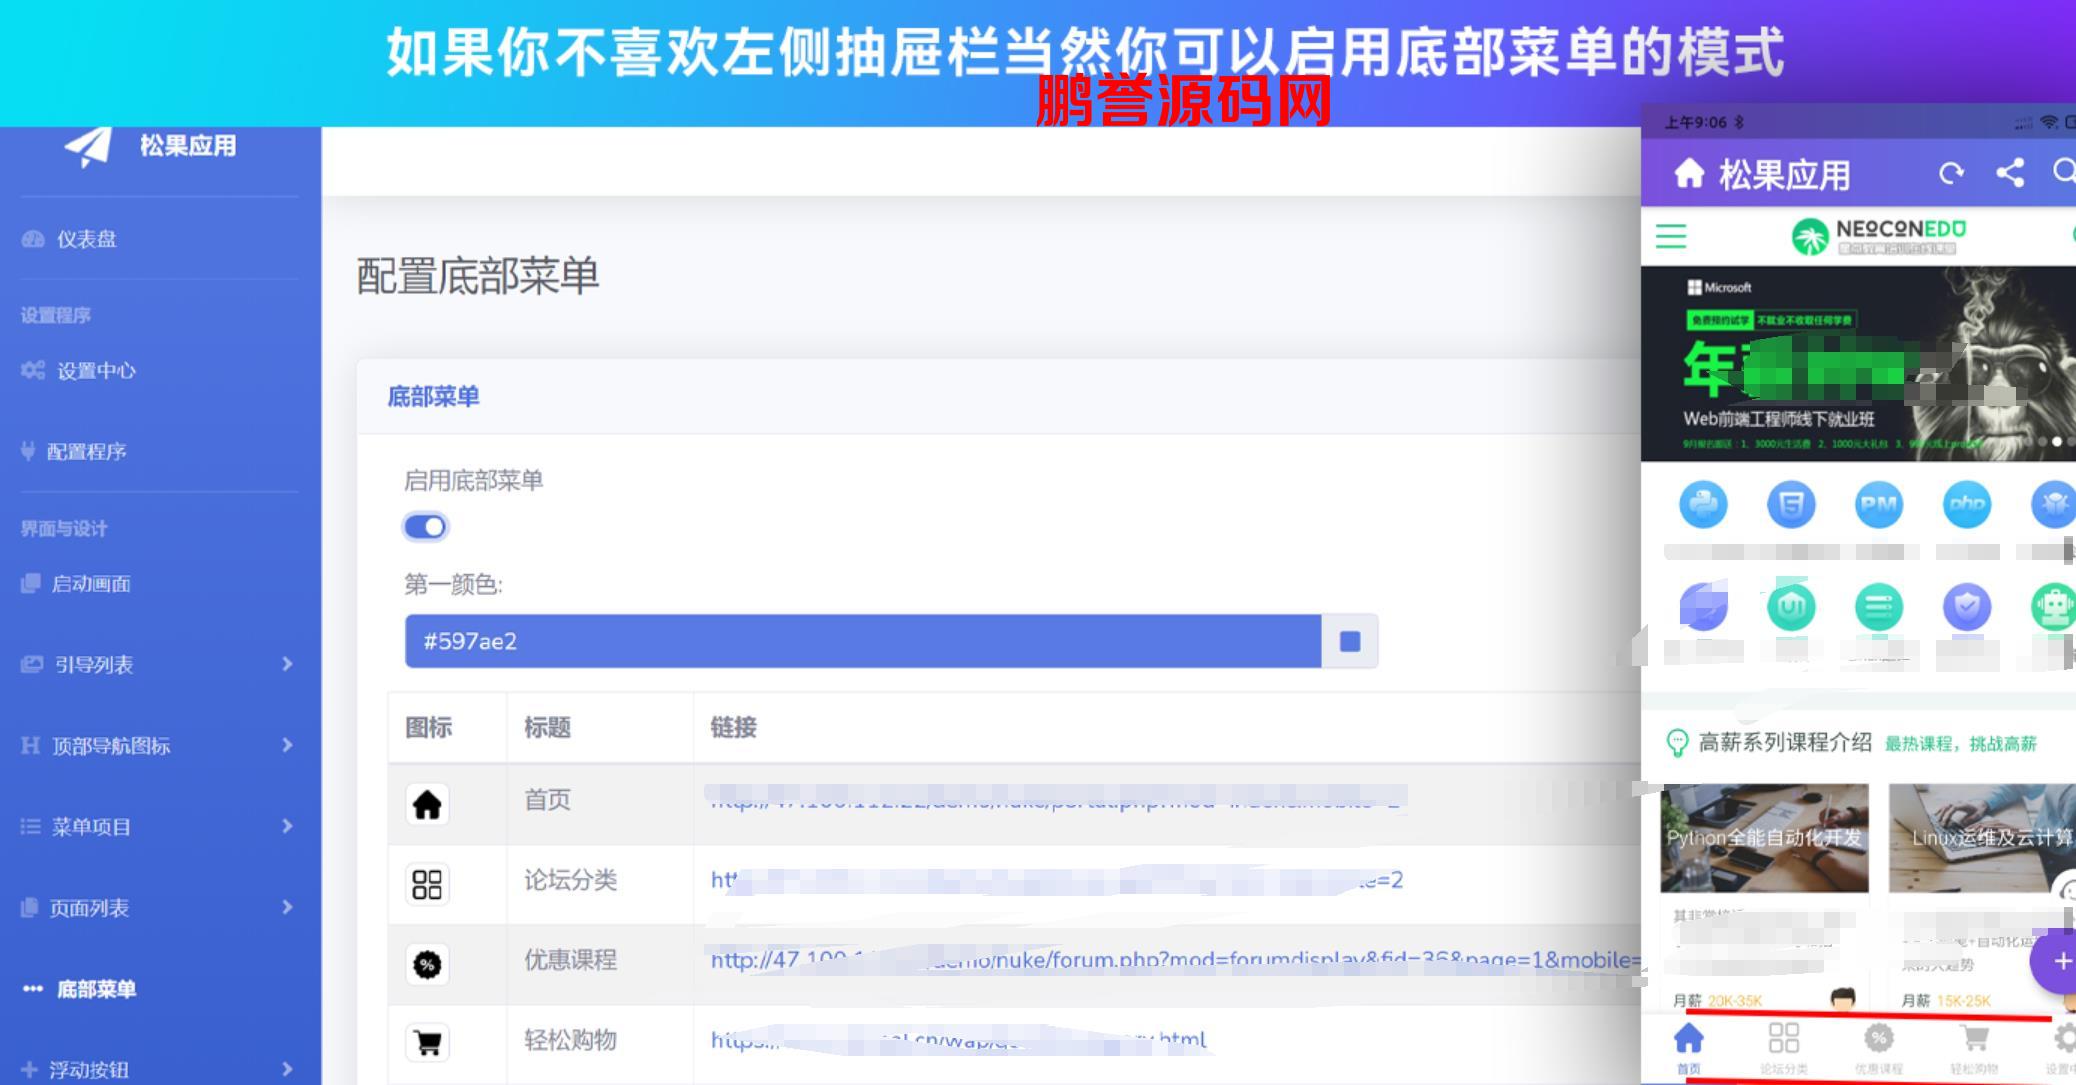Click the gears icon beside 设置中心

(x=33, y=371)
